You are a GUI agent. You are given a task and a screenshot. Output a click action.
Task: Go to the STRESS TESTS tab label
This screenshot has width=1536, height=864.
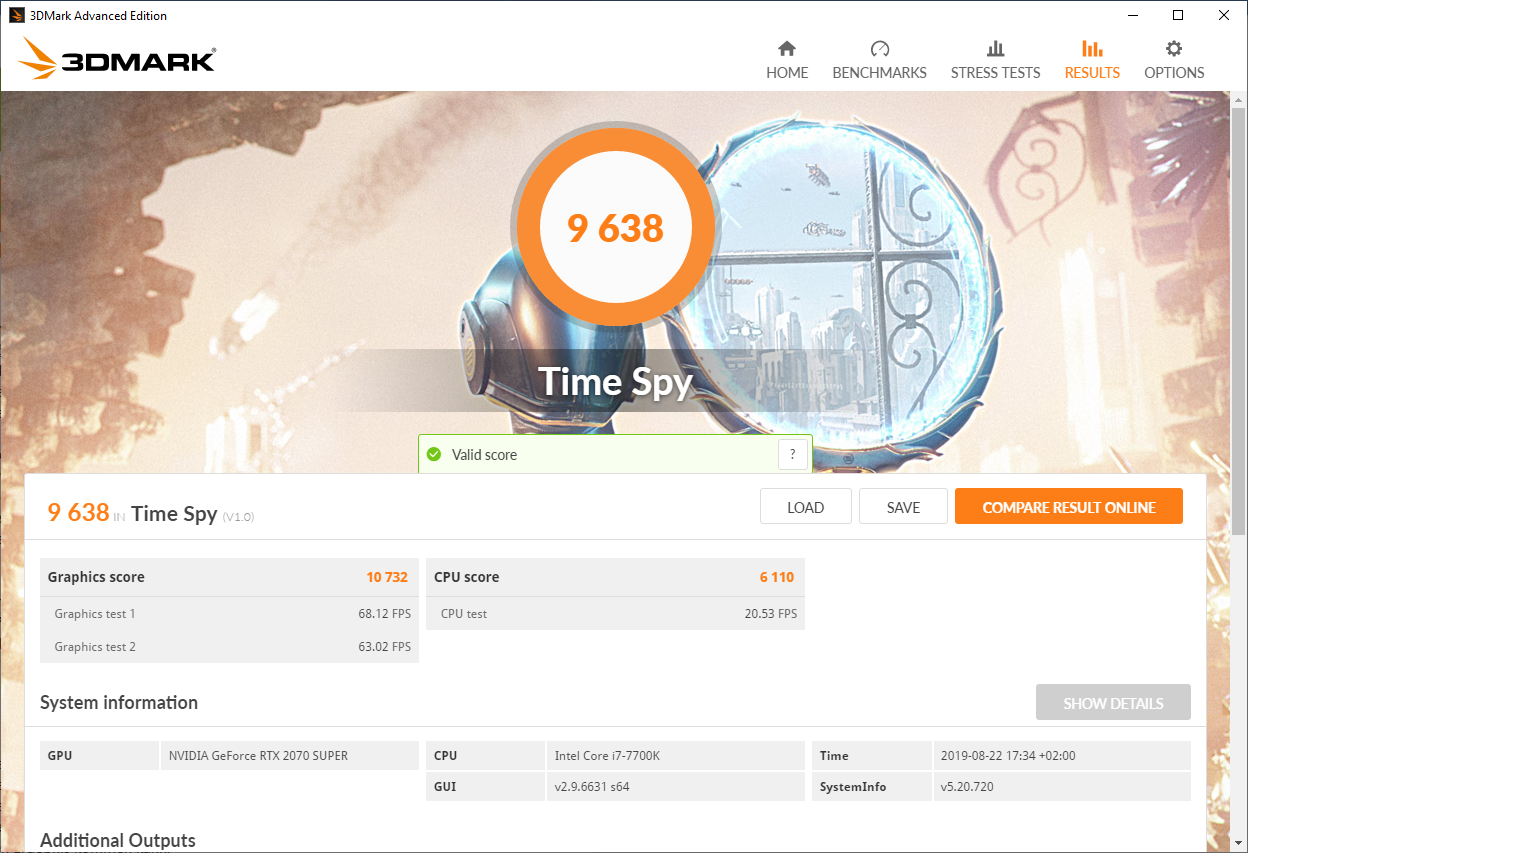(995, 73)
